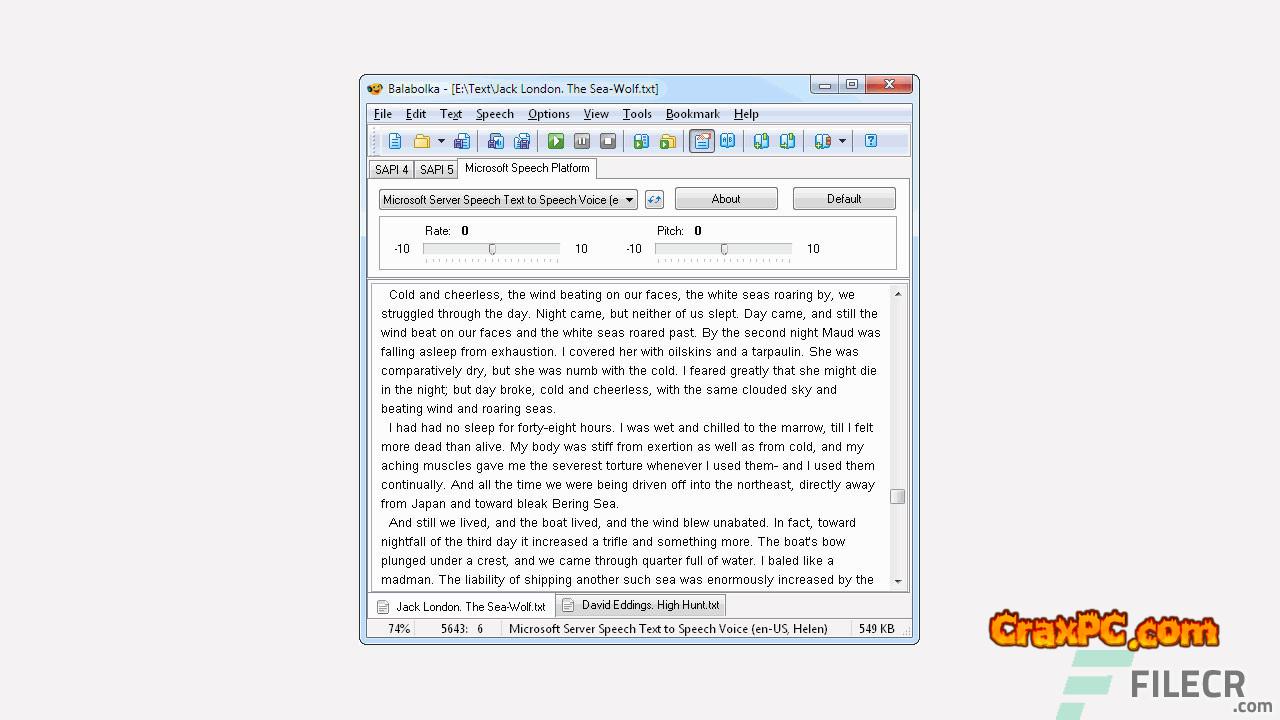Click the green read-clipboard toolbar icon

pos(642,141)
